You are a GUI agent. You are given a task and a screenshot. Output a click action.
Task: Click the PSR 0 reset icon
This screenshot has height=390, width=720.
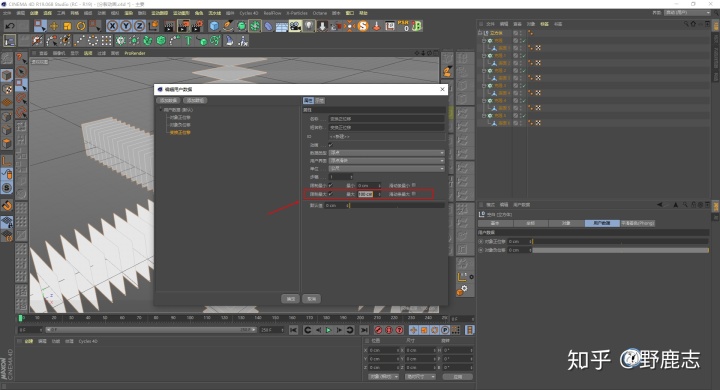pyautogui.click(x=404, y=26)
